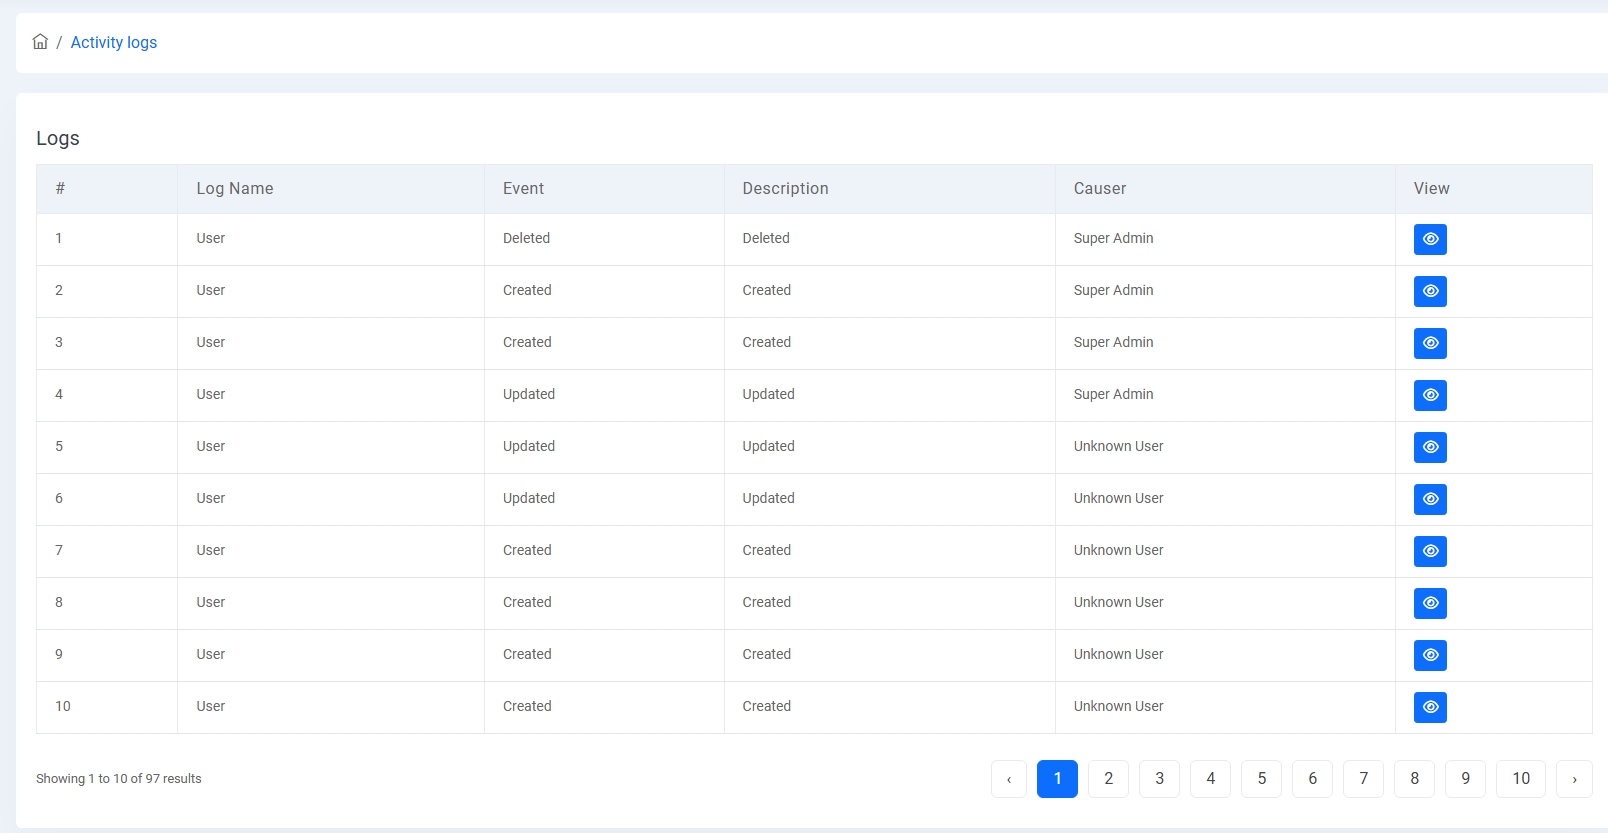This screenshot has width=1608, height=833.
Task: Navigate to page 6
Action: (x=1312, y=779)
